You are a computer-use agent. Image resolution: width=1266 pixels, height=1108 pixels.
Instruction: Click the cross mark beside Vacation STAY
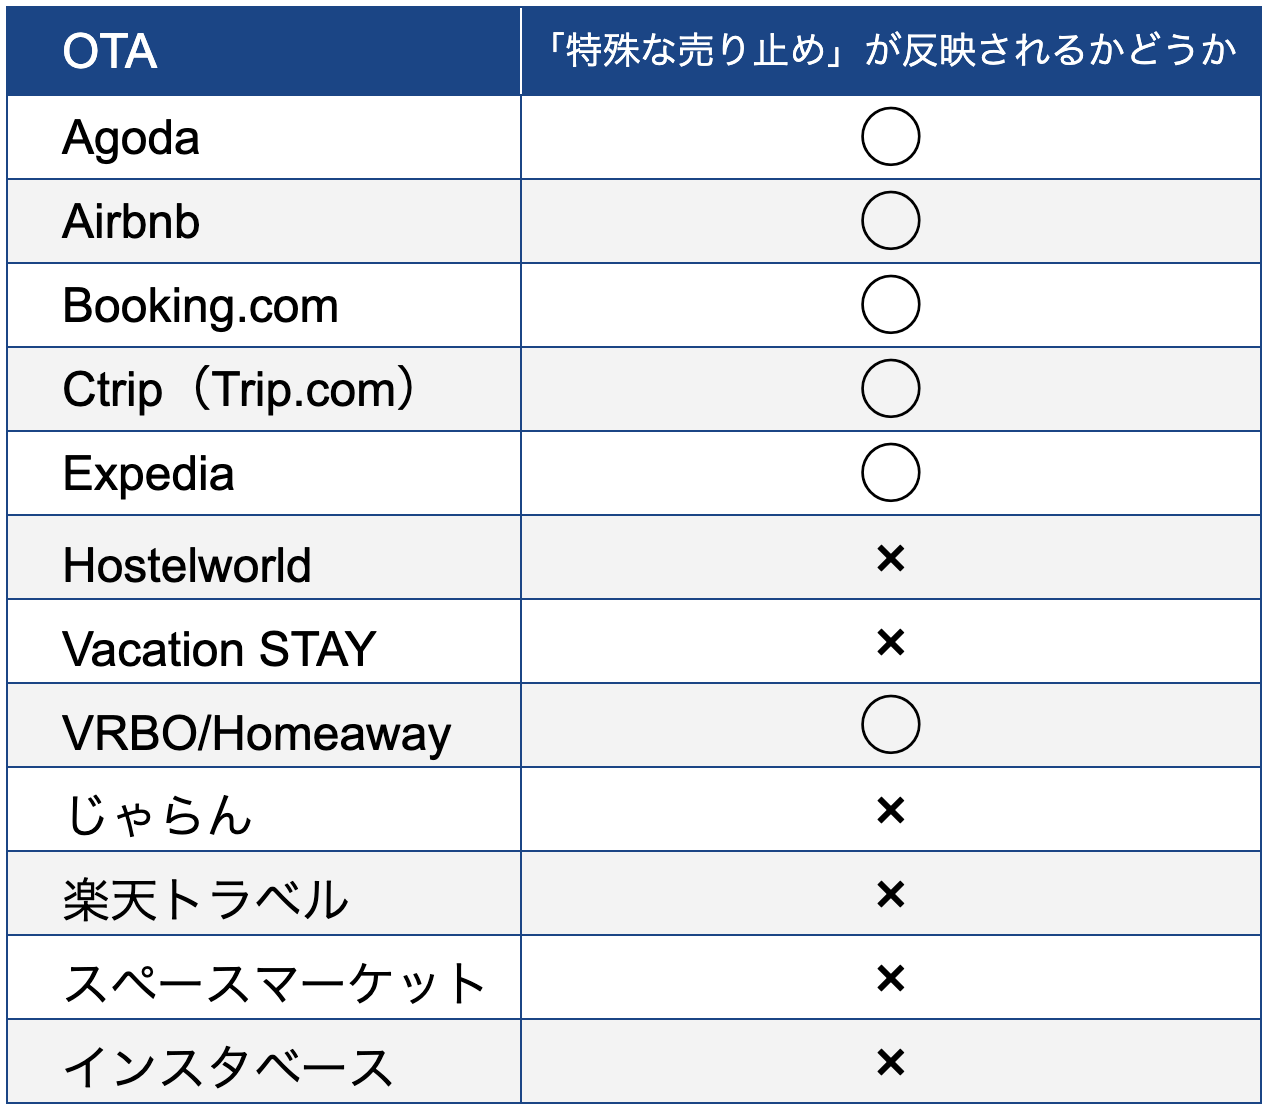[x=890, y=642]
